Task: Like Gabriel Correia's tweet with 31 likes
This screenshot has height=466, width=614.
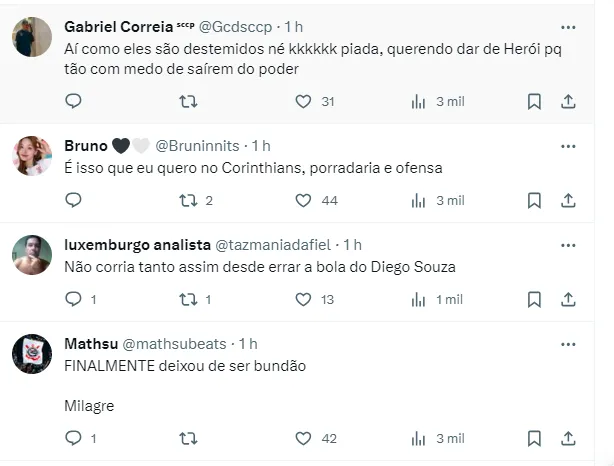Action: (304, 101)
